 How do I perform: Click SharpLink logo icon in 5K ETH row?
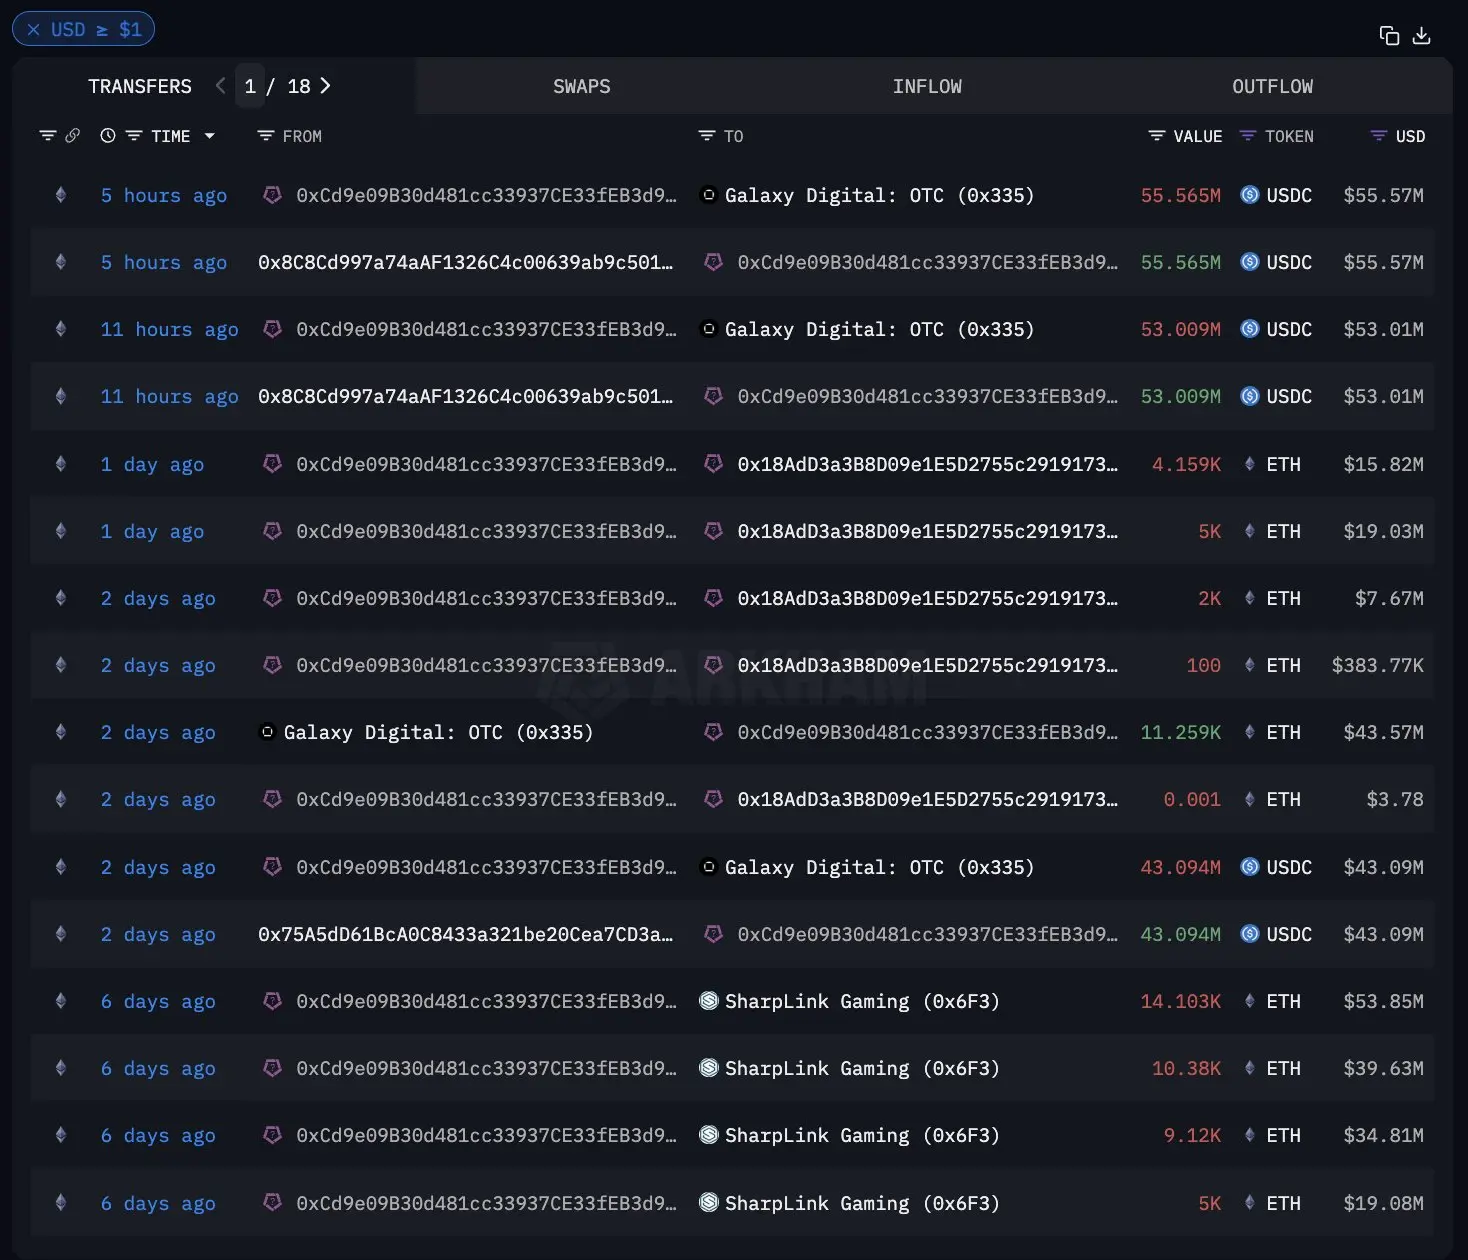pos(708,1203)
